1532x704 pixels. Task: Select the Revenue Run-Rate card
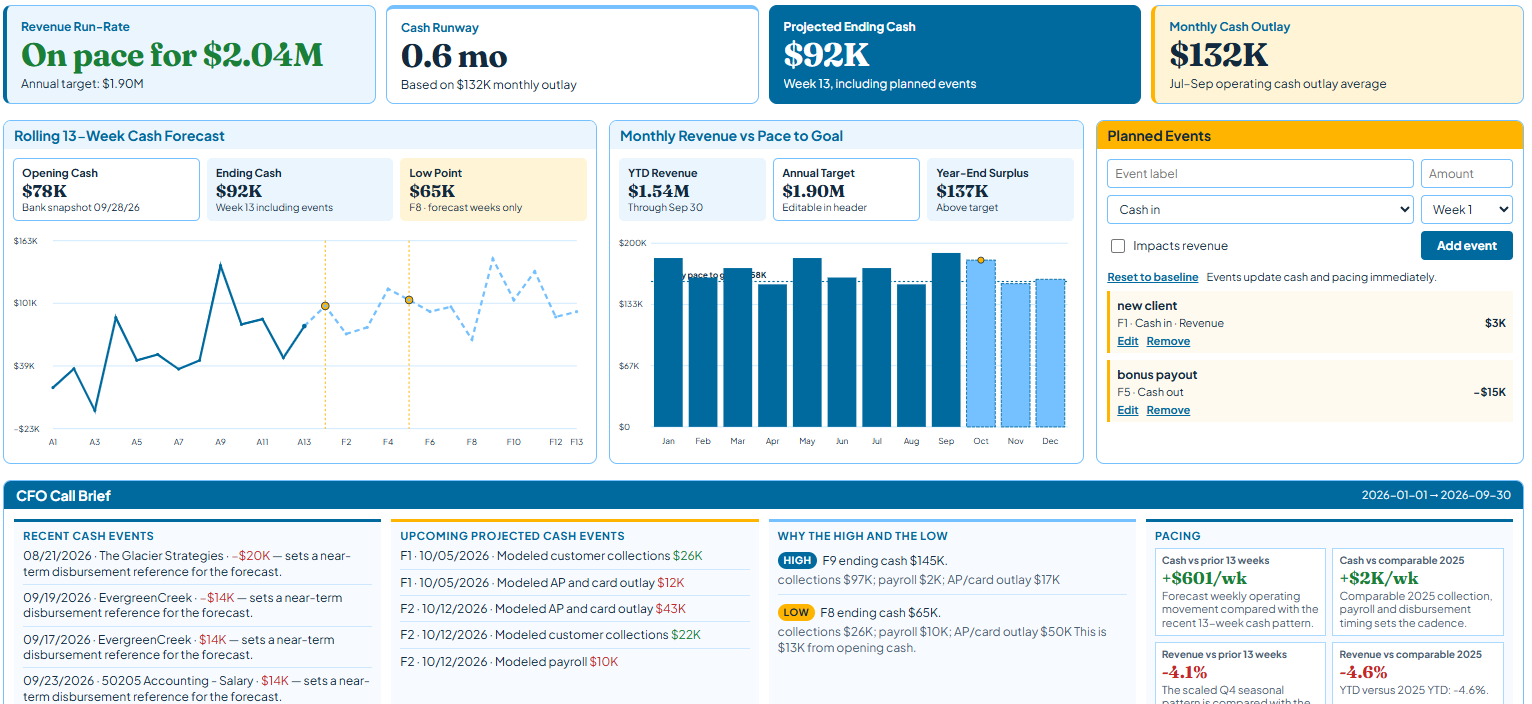(190, 54)
